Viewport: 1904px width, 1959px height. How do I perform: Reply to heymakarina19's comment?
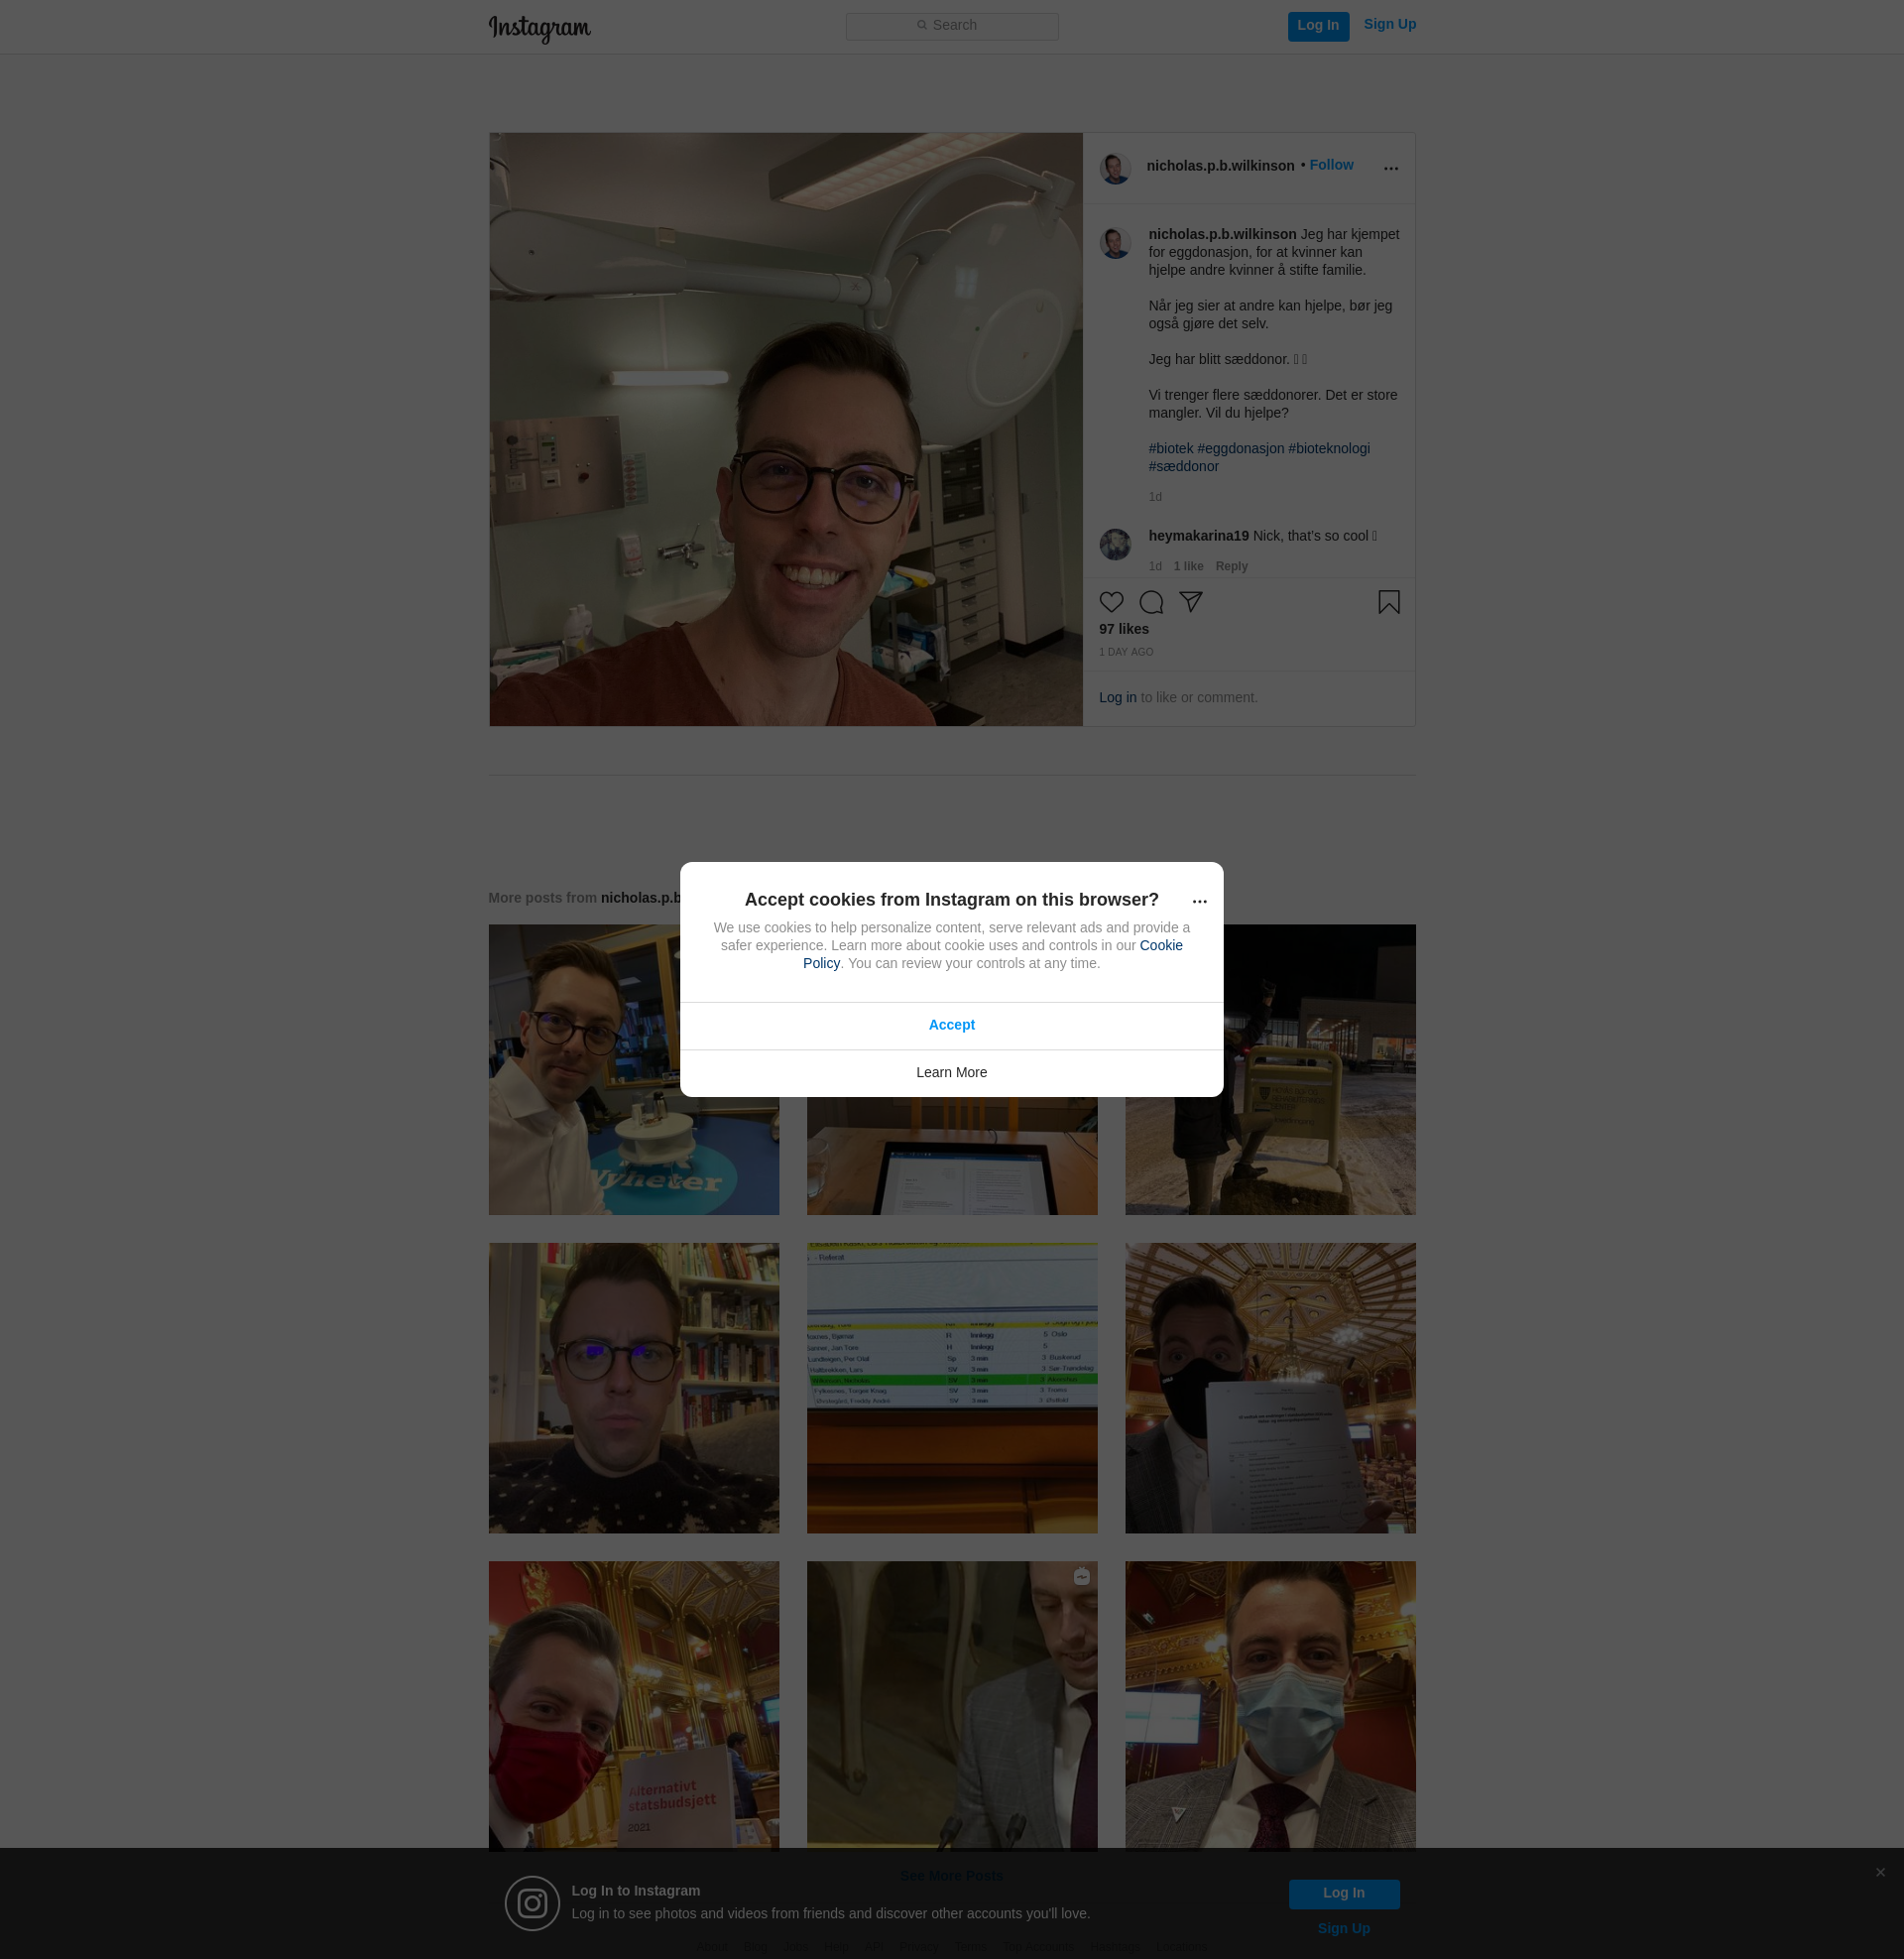[1231, 566]
